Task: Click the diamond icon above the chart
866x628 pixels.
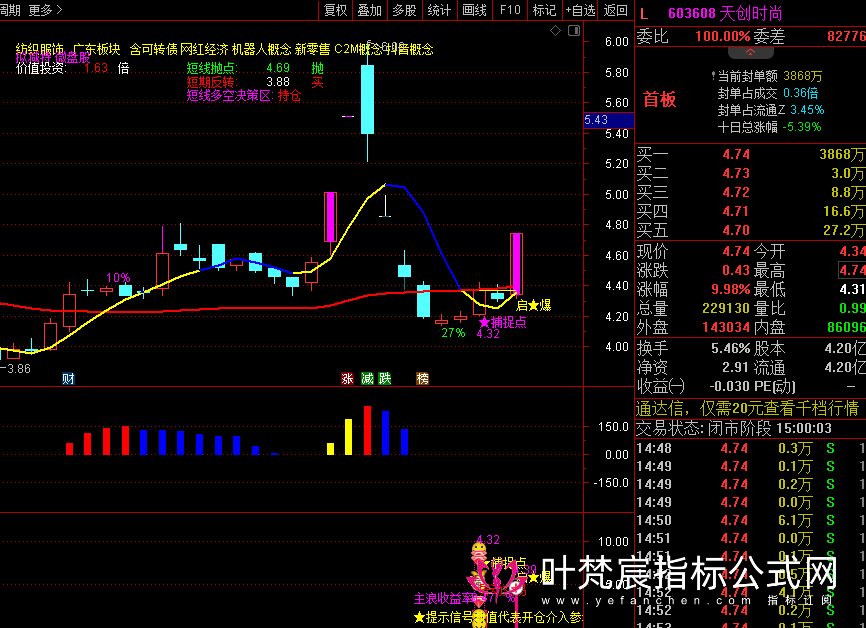Action: tap(556, 30)
